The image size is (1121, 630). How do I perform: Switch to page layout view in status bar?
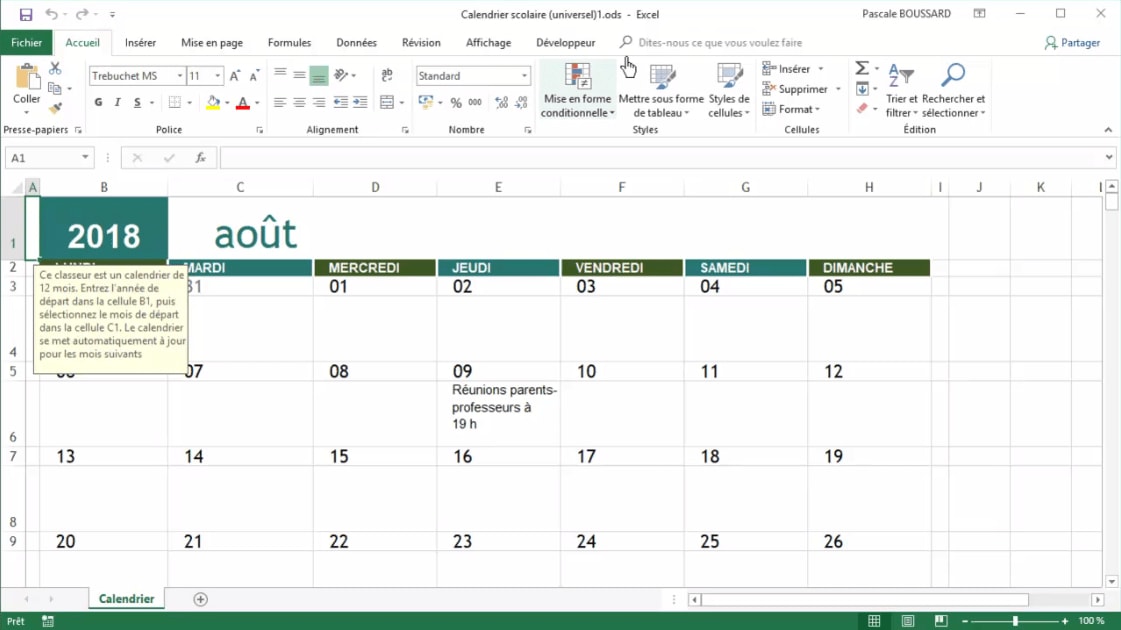tap(908, 621)
